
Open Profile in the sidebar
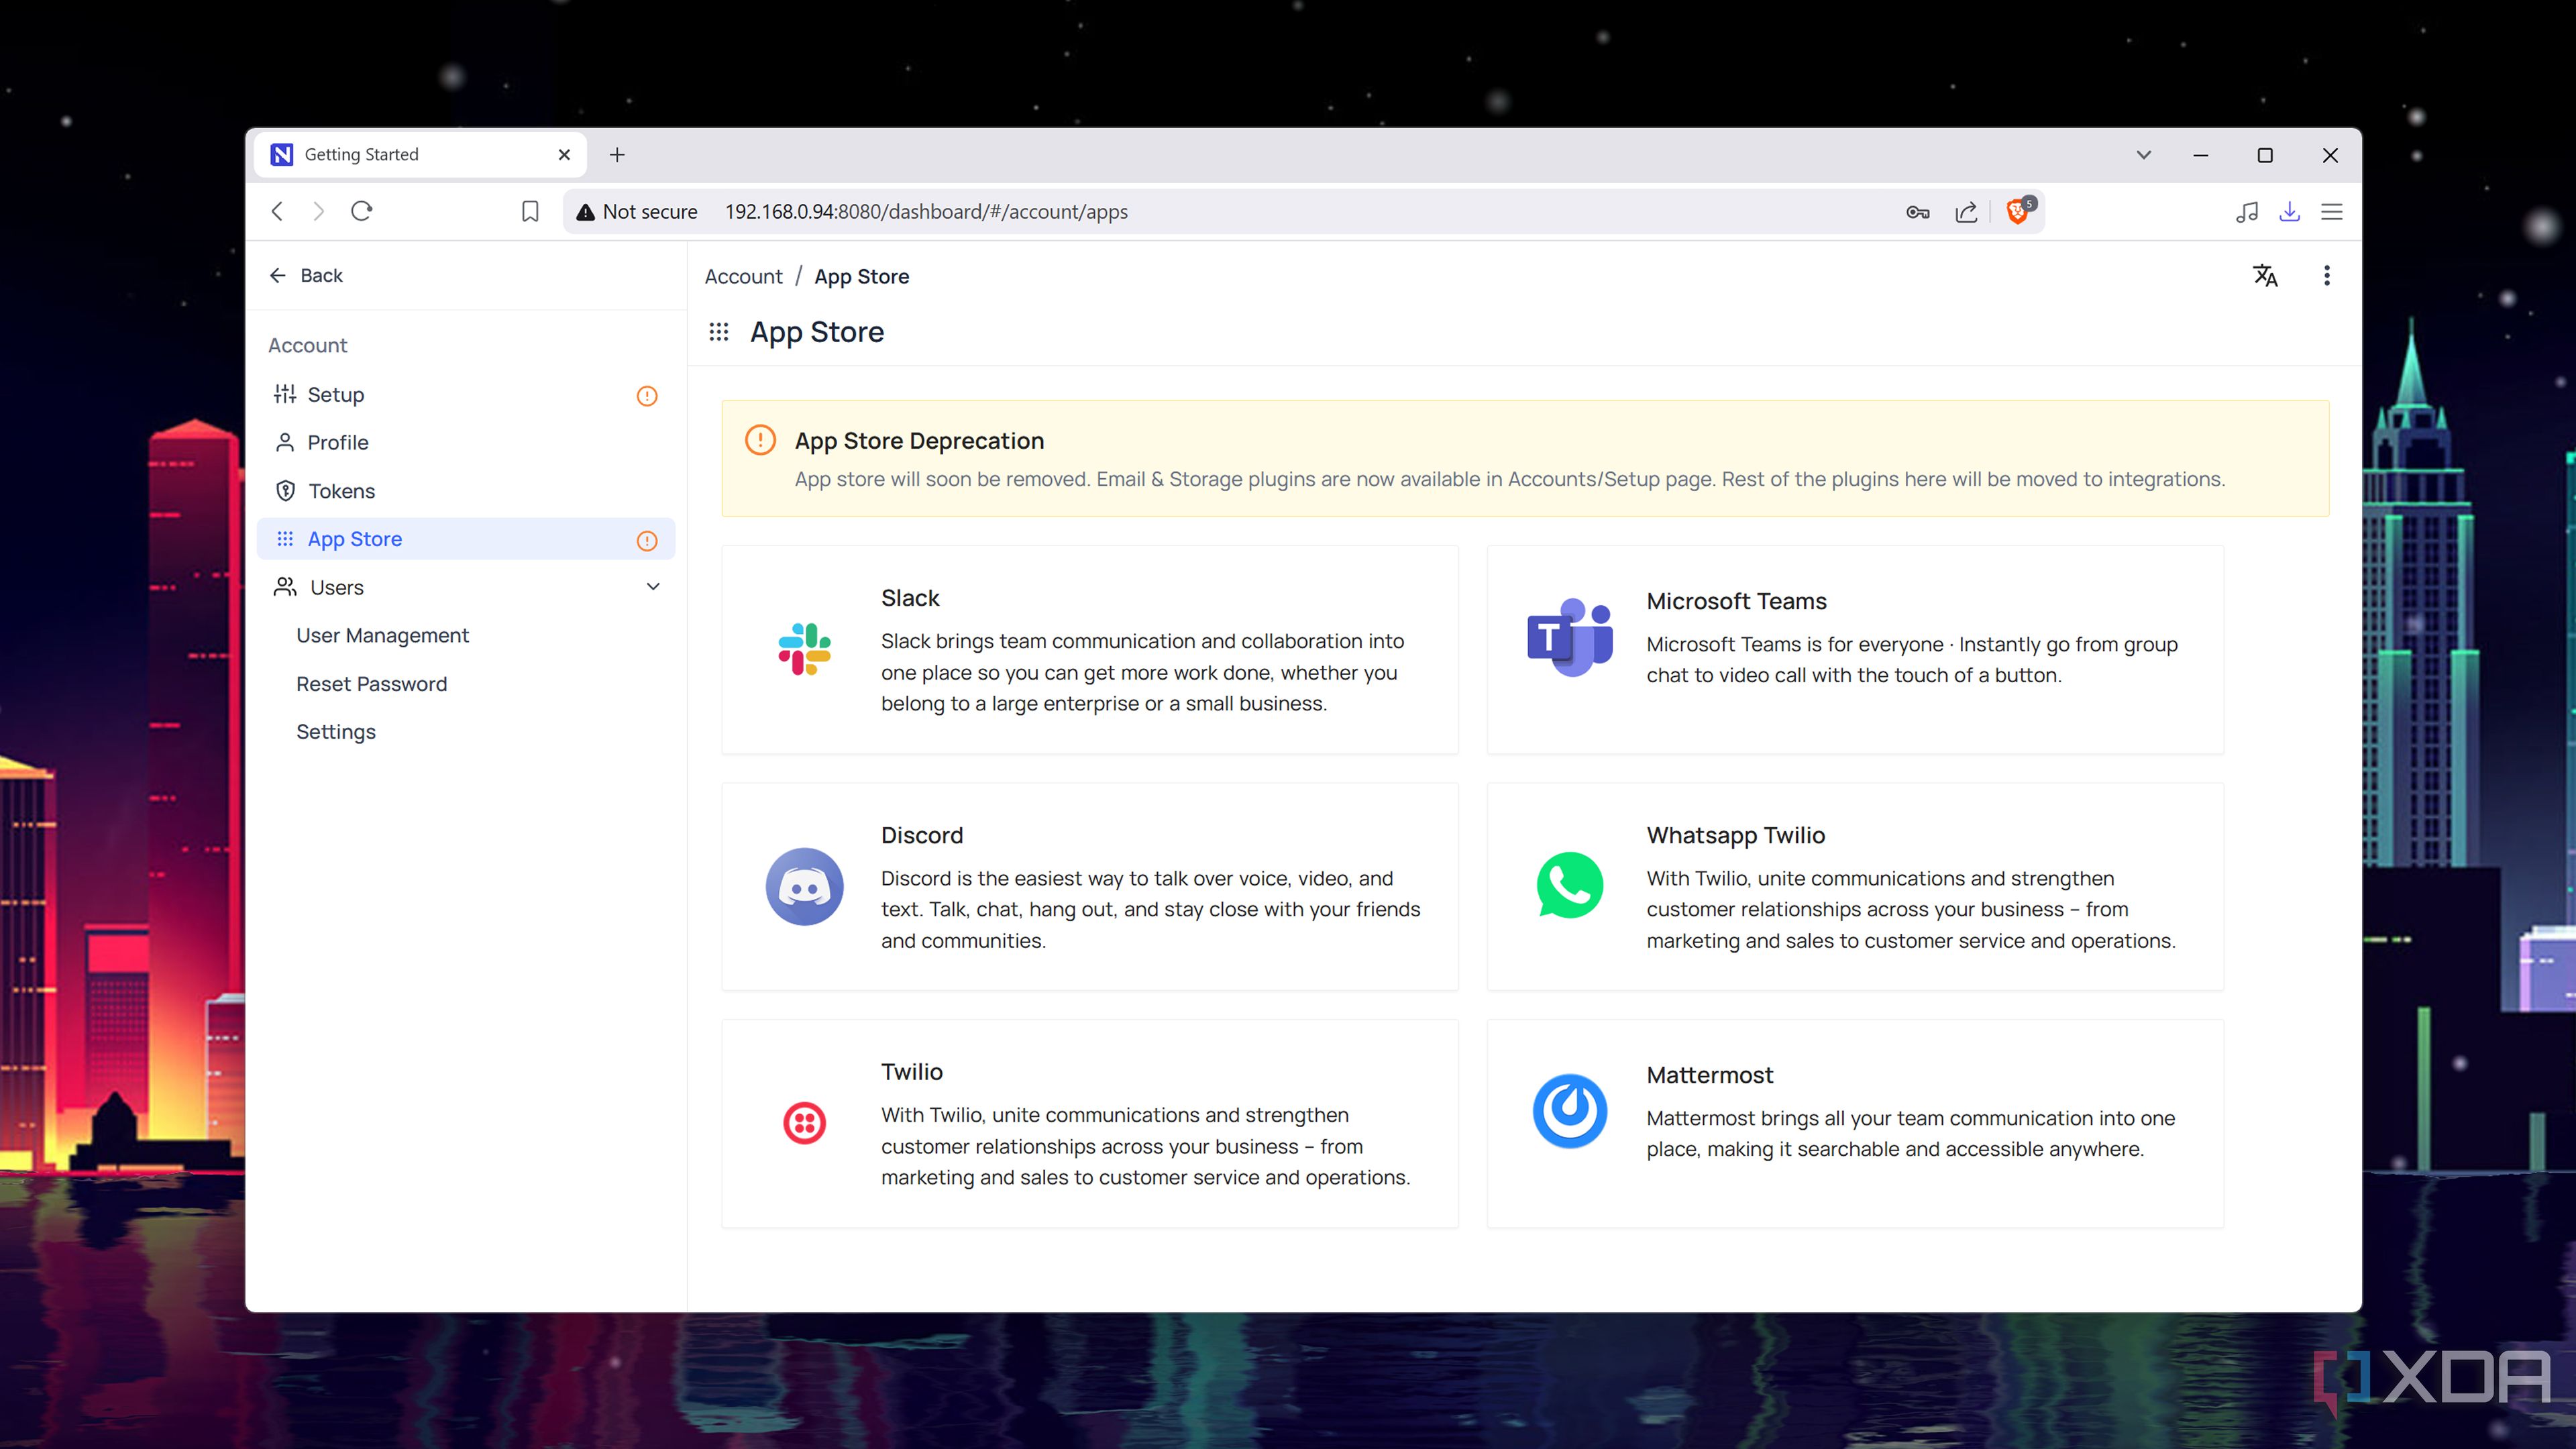point(466,443)
